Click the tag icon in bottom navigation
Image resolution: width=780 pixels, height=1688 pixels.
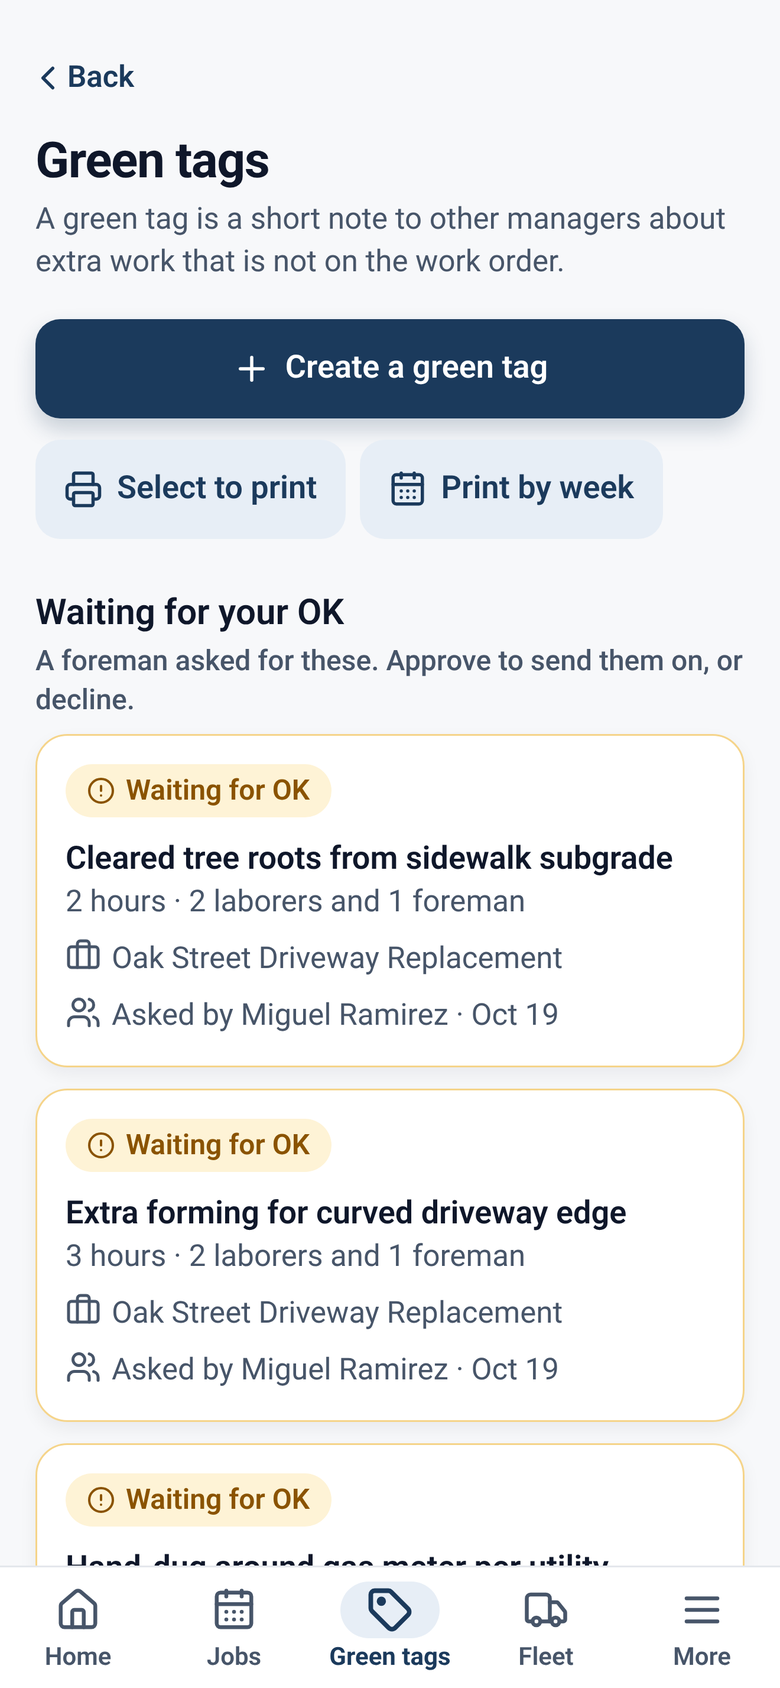click(390, 1610)
